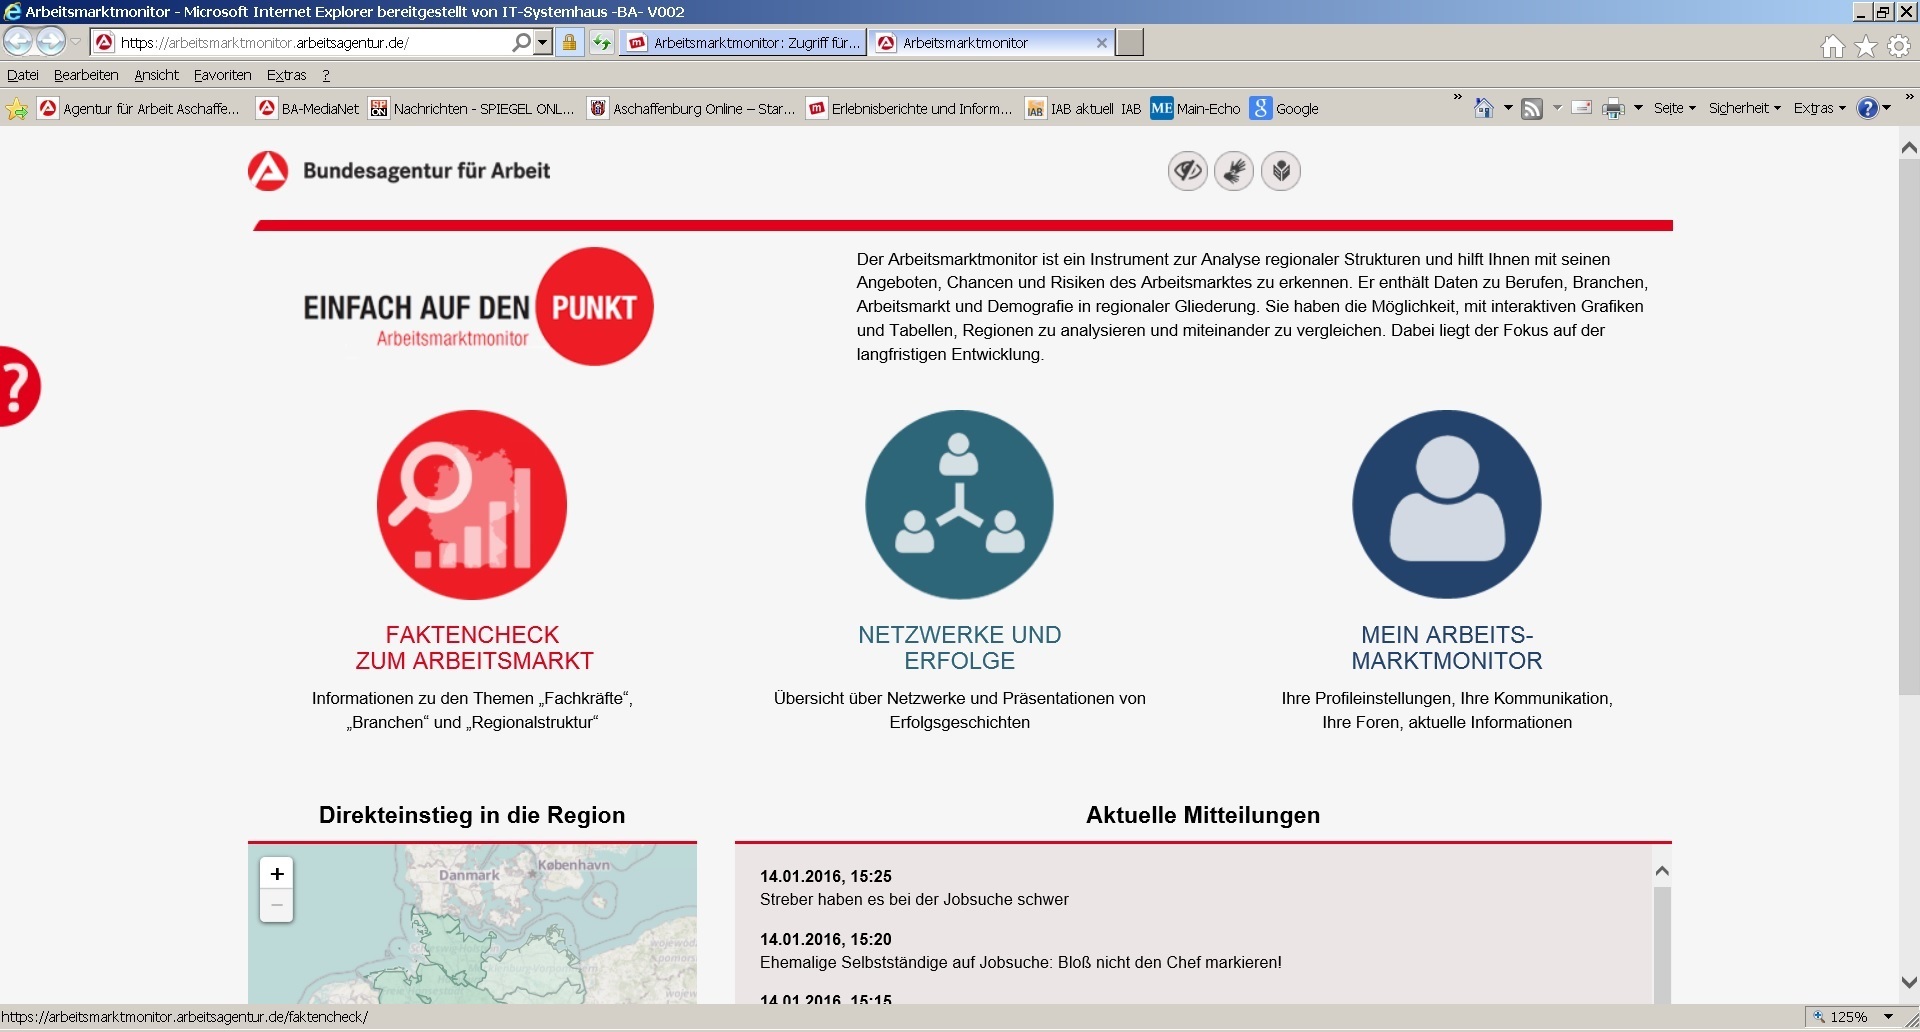Open the IAB aktuell favorite
The height and width of the screenshot is (1032, 1920).
coord(1083,109)
